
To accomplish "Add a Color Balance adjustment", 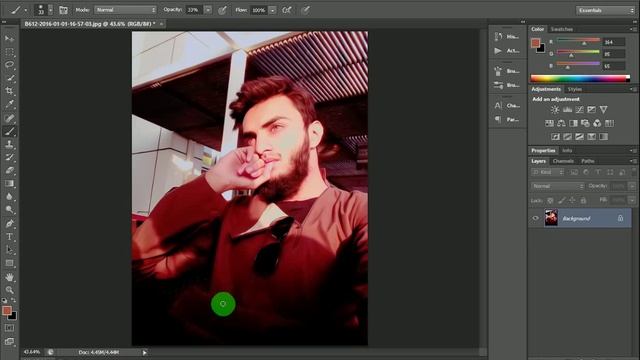I will point(562,123).
